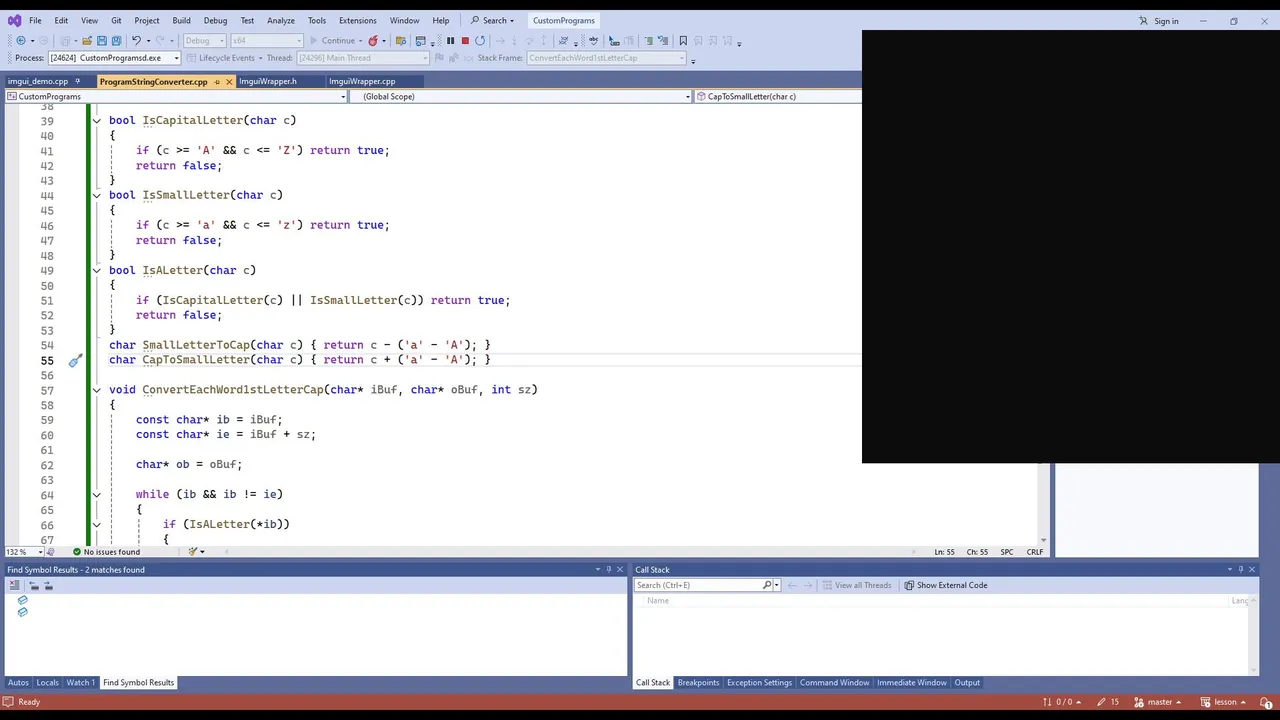The image size is (1280, 720).
Task: Click the Open File folder icon
Action: 87,41
